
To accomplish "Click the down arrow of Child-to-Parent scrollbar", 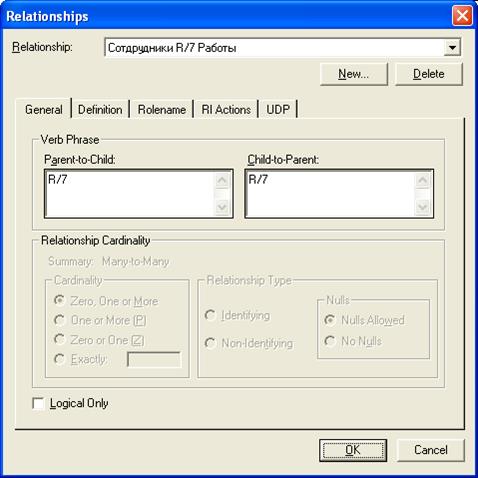I will coord(422,207).
